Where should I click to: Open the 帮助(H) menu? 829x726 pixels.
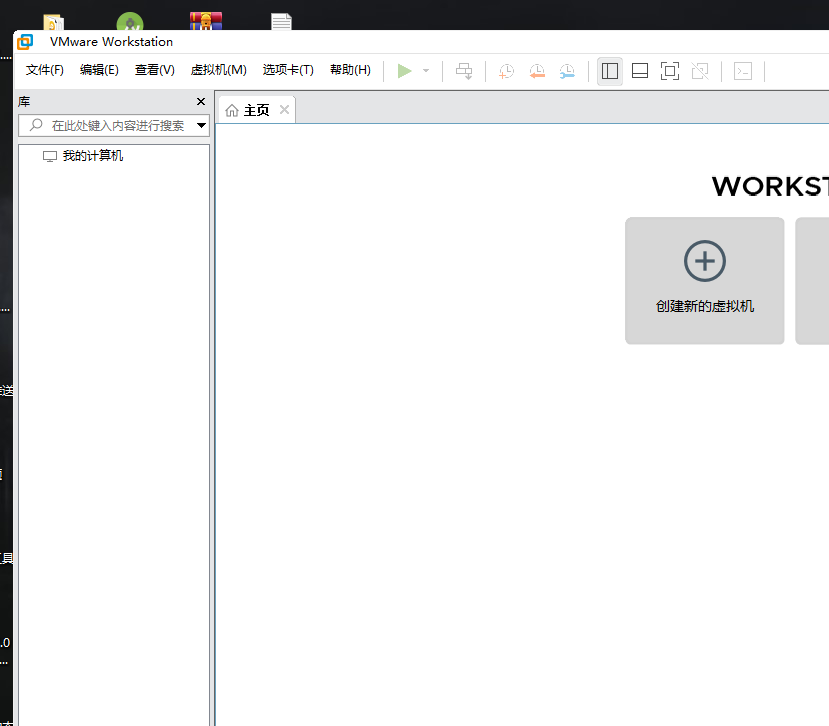tap(350, 70)
